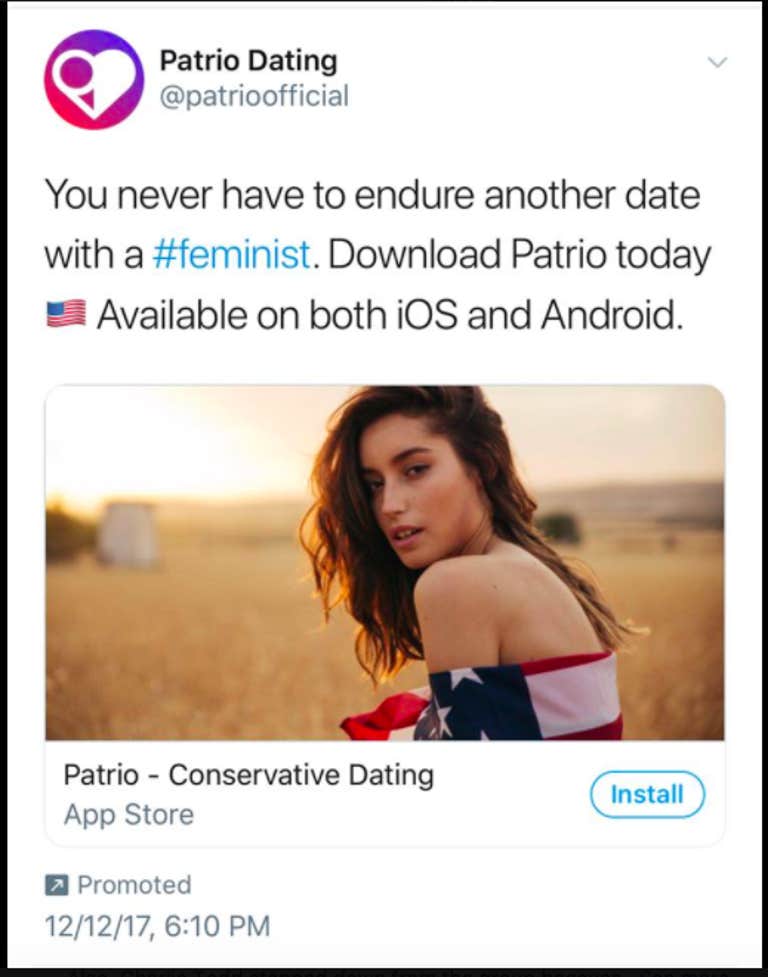Click the word "Android" in the tweet
Viewport: 768px width, 977px height.
click(611, 316)
